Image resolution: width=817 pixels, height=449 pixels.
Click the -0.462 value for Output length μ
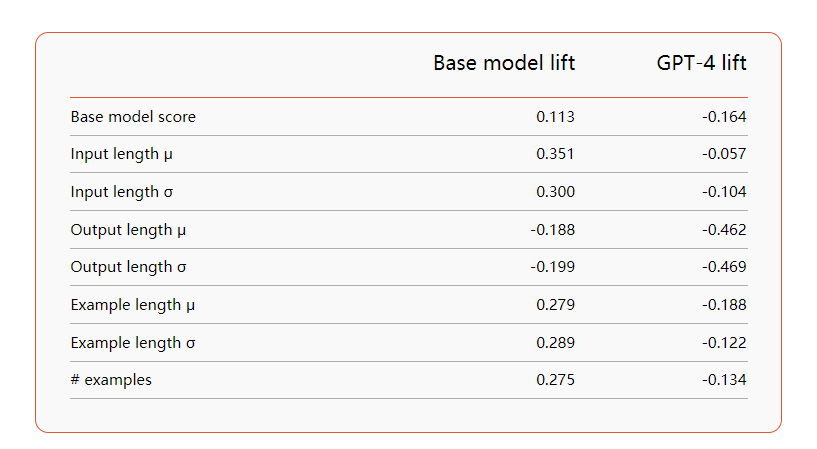point(724,230)
